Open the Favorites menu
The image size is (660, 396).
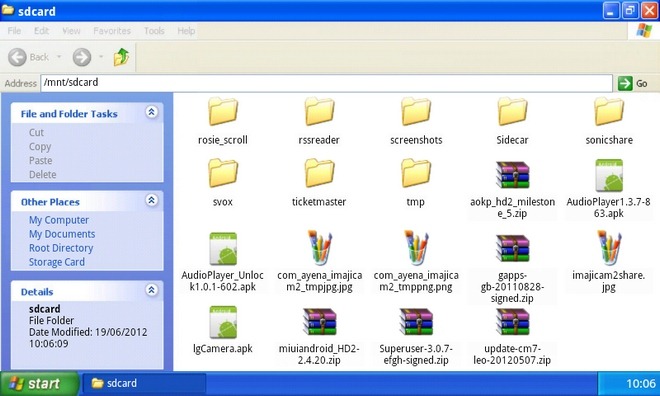112,31
